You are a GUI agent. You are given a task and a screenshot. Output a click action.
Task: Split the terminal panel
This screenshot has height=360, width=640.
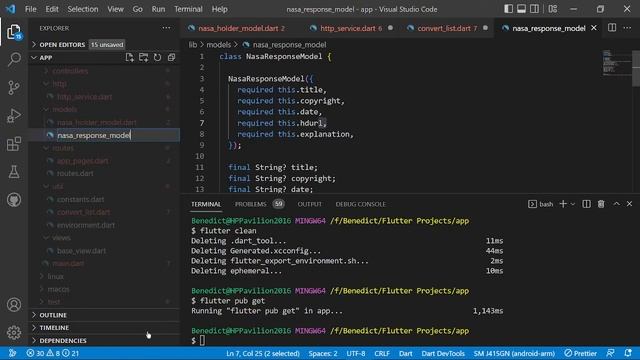586,204
